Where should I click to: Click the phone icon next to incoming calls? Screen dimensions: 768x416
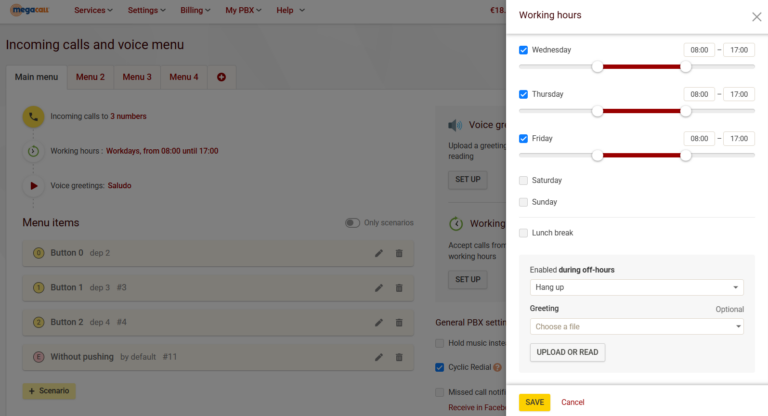click(x=33, y=116)
